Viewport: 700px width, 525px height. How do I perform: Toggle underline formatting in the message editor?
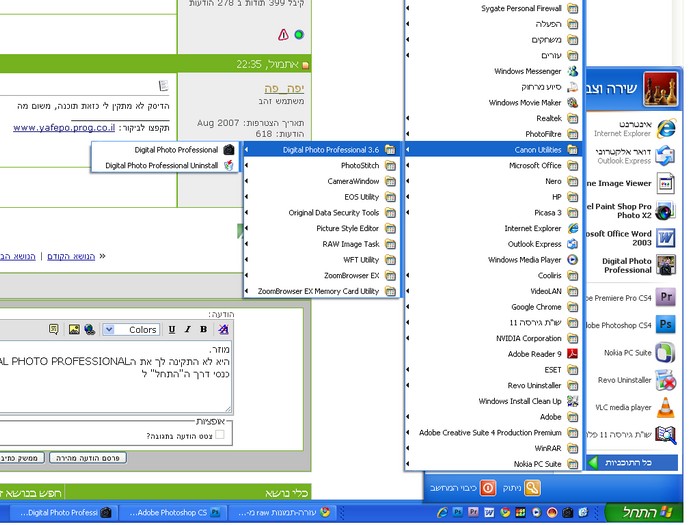coord(172,329)
